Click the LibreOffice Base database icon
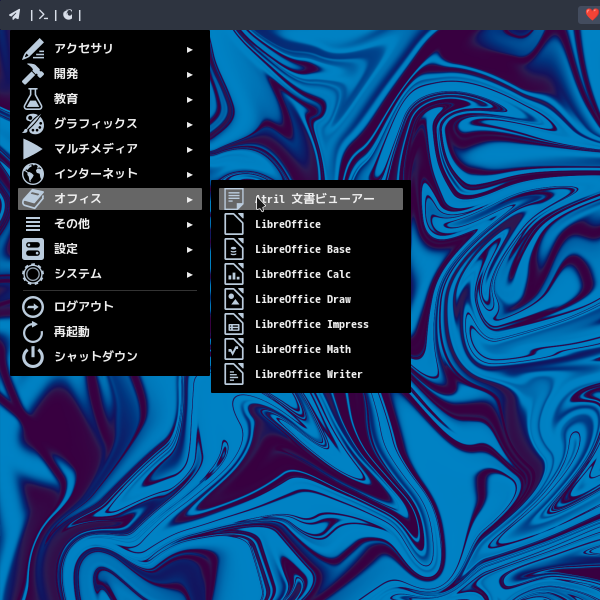 pyautogui.click(x=234, y=249)
